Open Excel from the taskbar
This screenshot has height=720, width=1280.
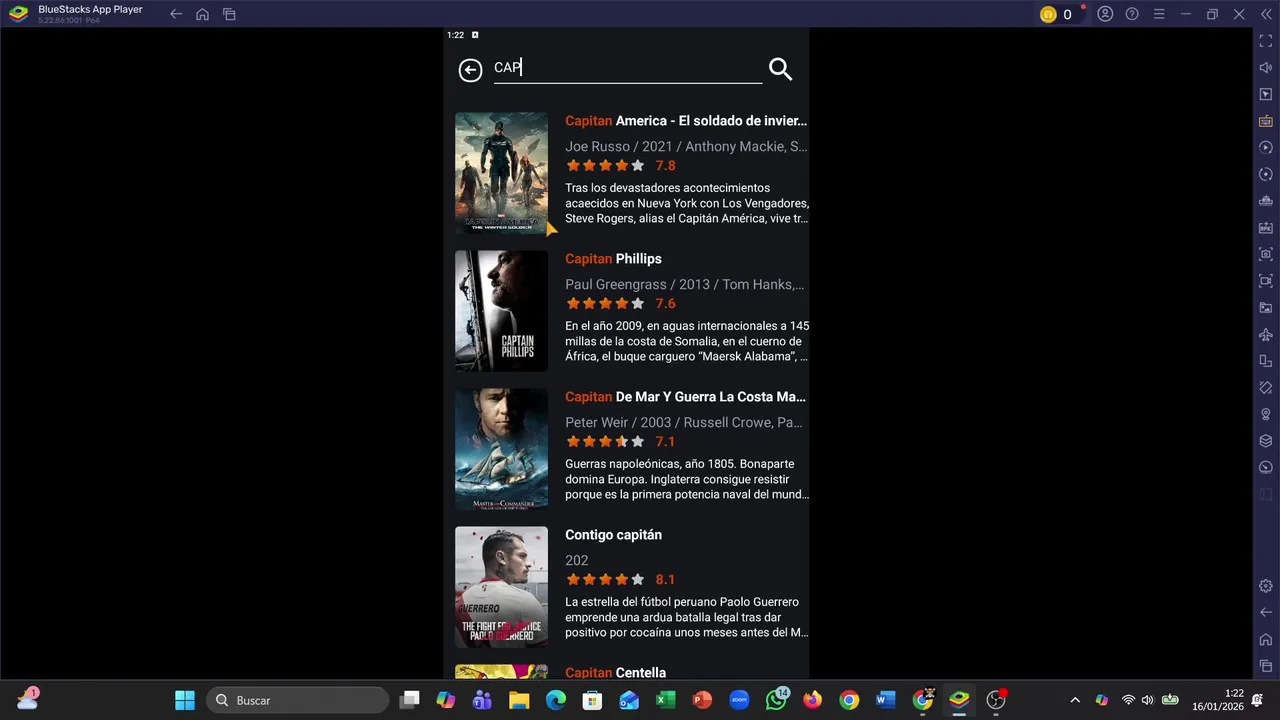tap(666, 700)
